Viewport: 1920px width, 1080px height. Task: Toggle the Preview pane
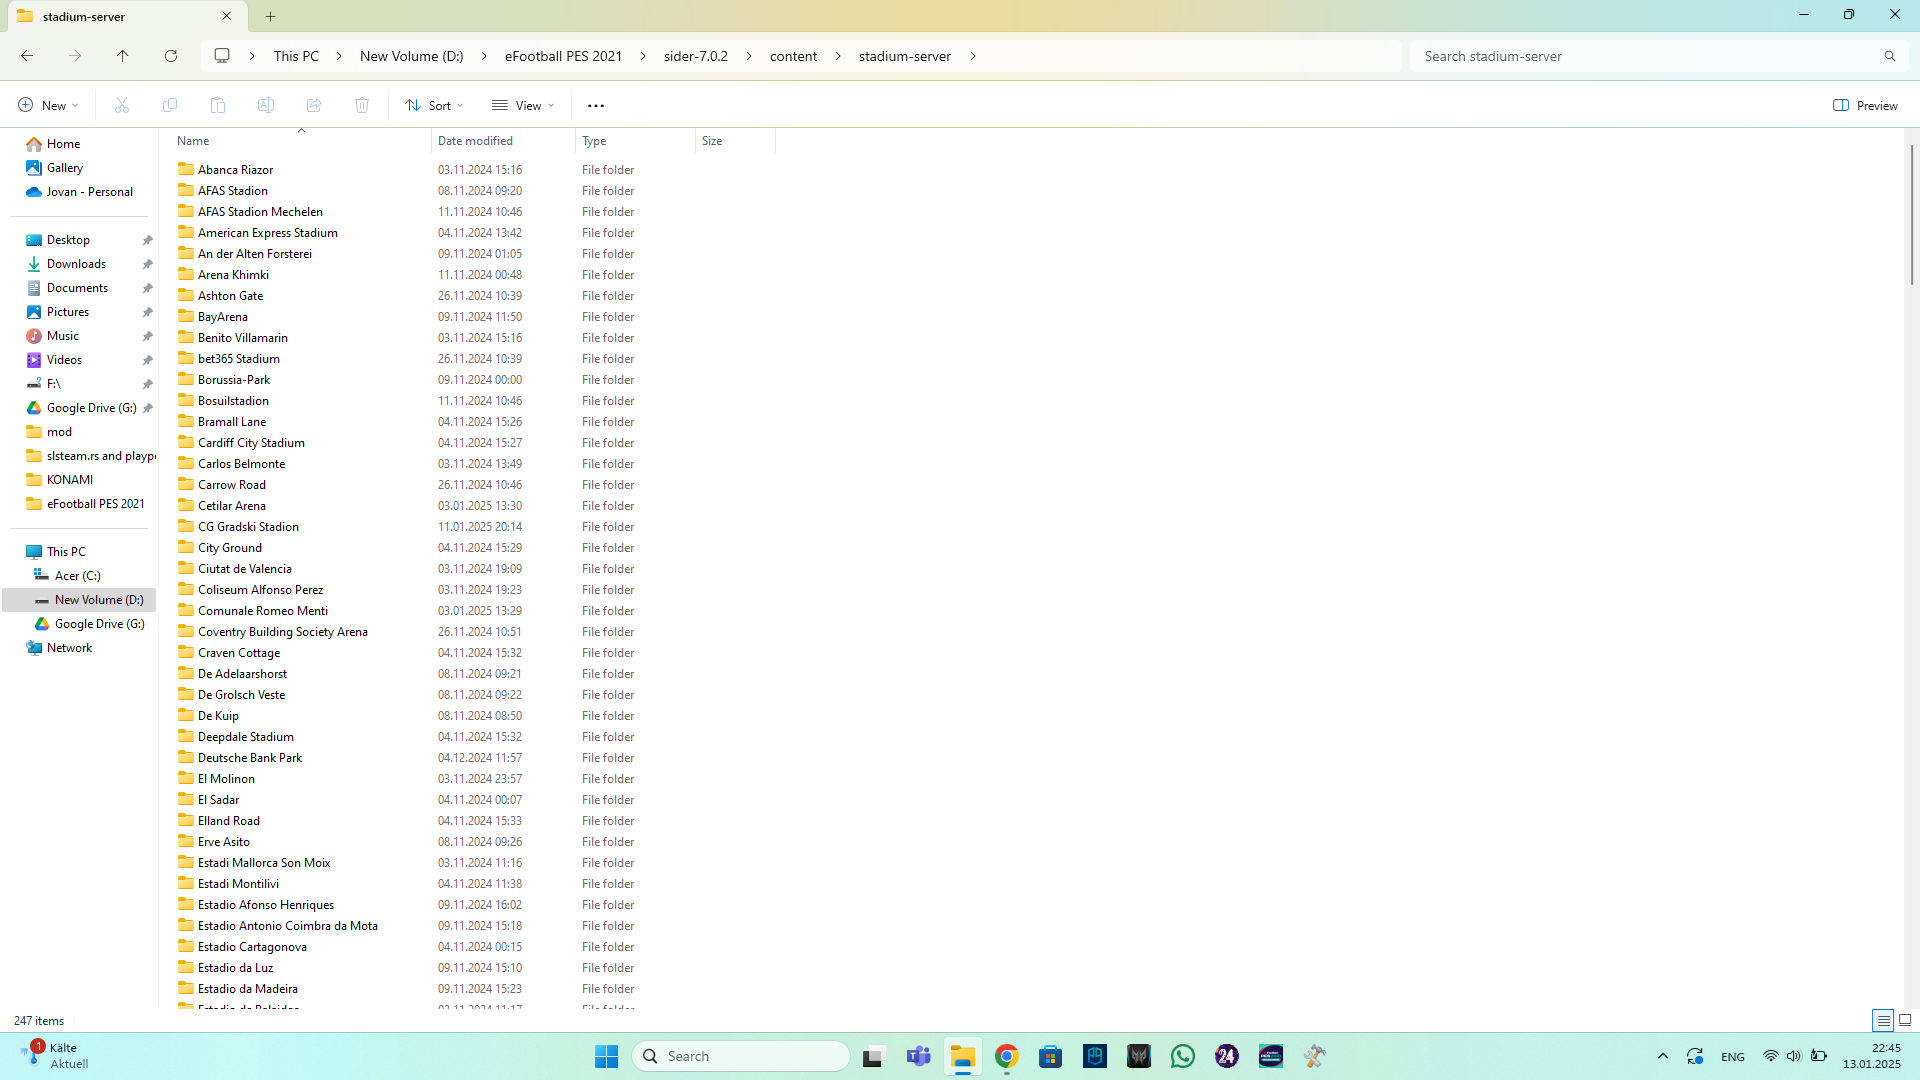coord(1865,105)
